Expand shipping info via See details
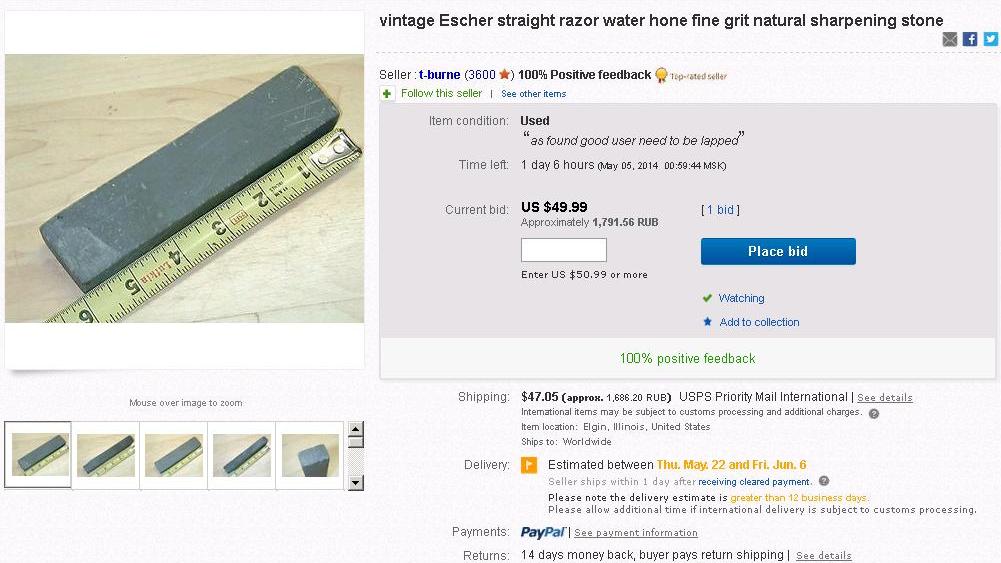The width and height of the screenshot is (1001, 563). click(x=884, y=398)
